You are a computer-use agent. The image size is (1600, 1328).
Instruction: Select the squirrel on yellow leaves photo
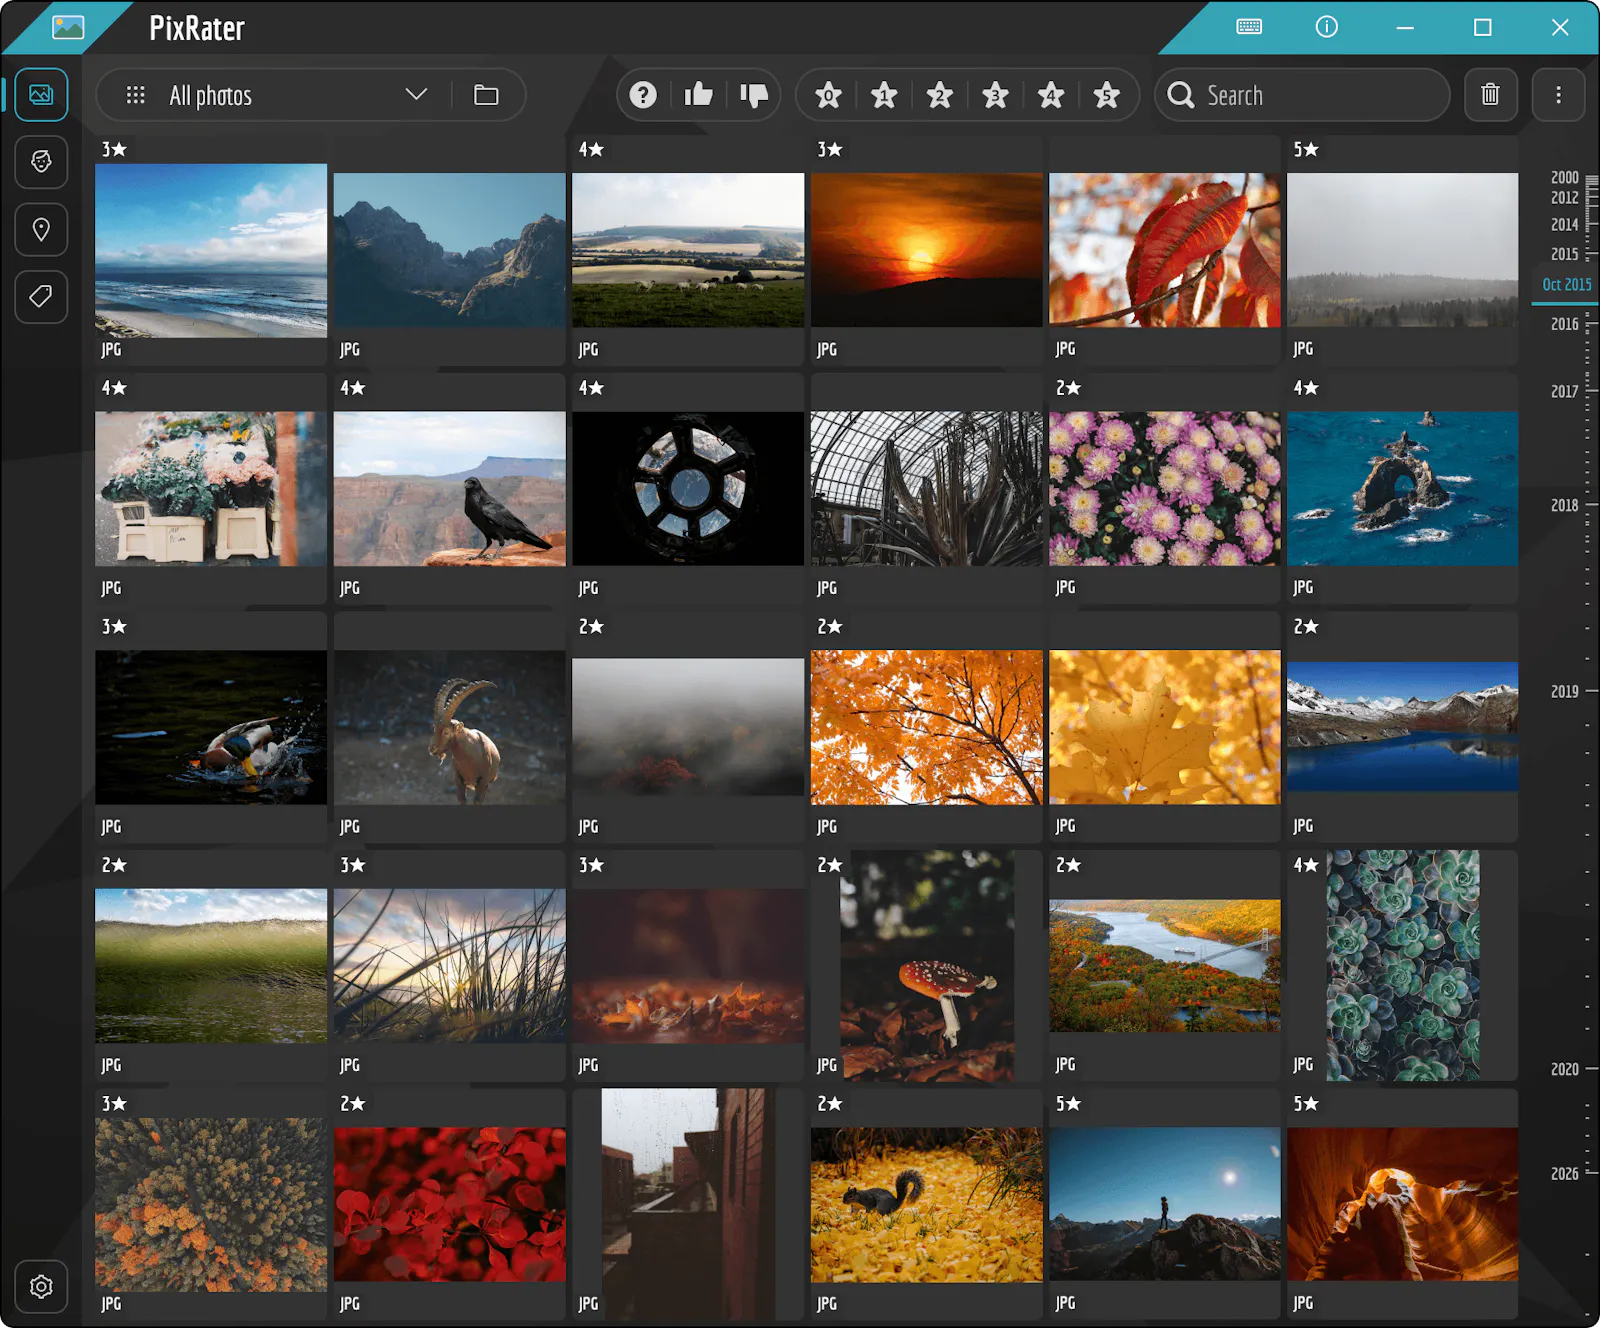click(926, 1205)
